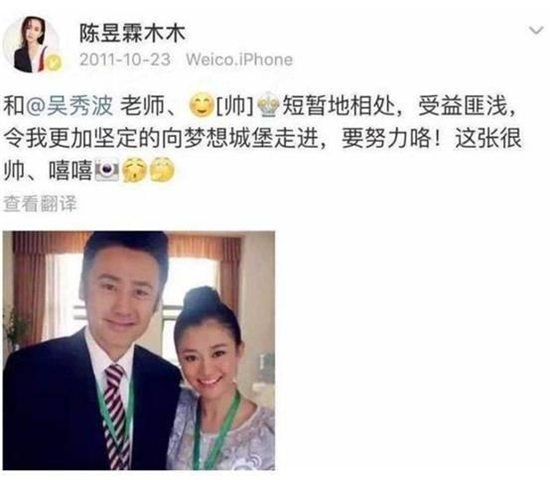Tap the text 受益匪浅 in the post

(x=463, y=105)
